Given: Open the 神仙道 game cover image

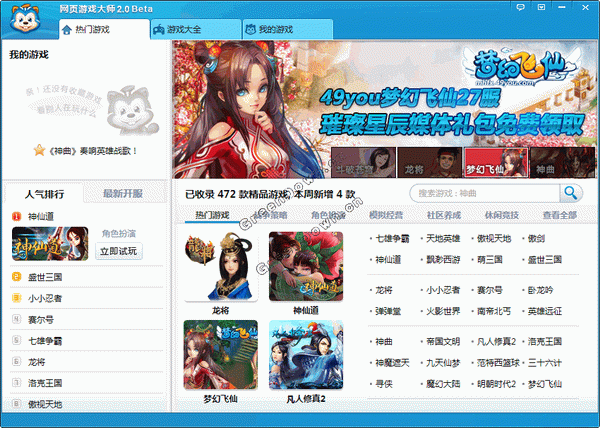Looking at the screenshot, I should coord(306,266).
